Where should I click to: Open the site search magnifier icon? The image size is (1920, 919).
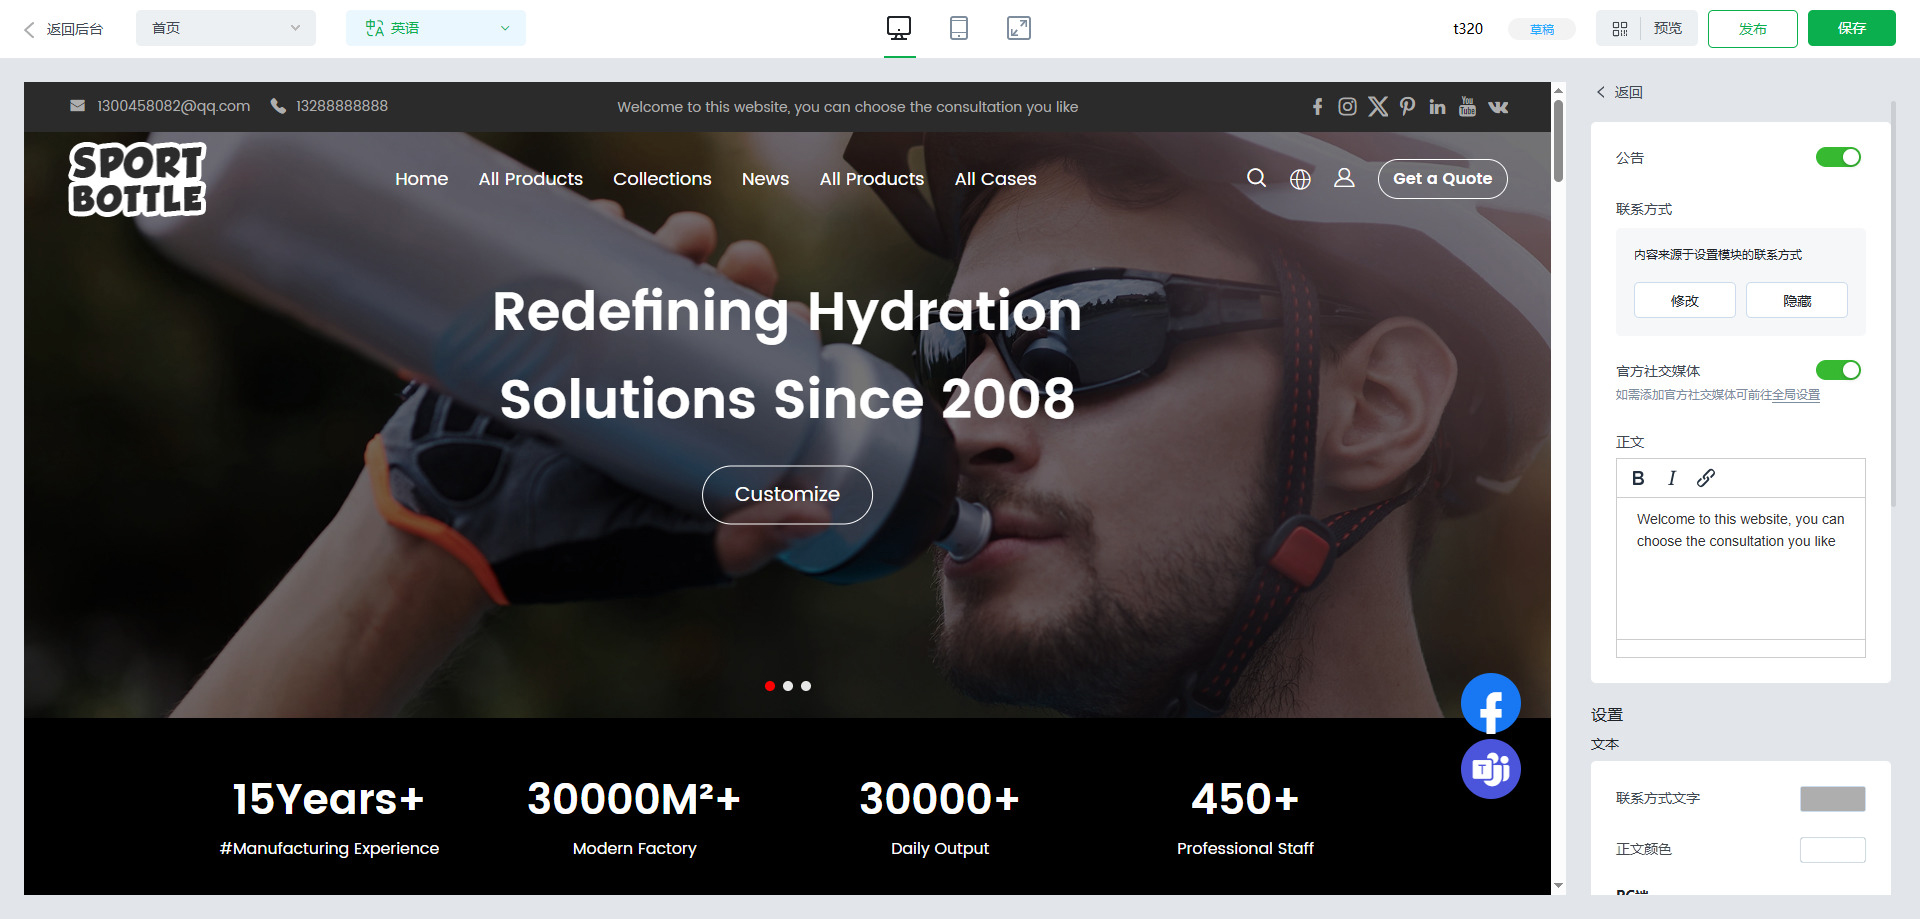tap(1256, 178)
